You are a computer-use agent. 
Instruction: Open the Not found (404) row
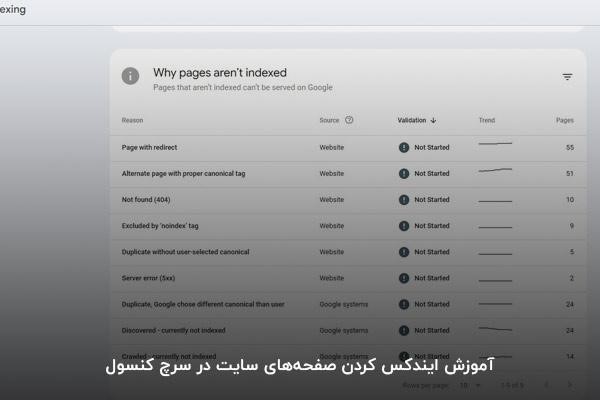[x=348, y=200]
